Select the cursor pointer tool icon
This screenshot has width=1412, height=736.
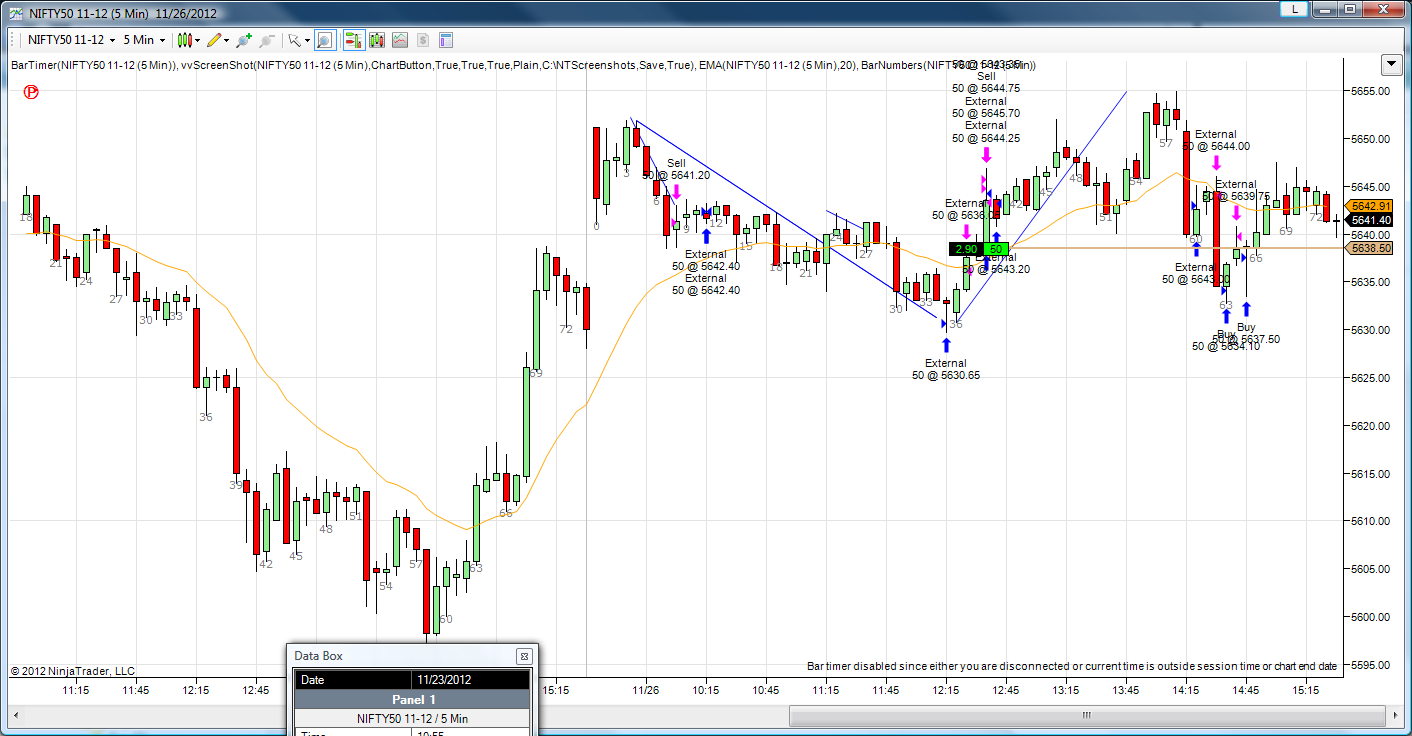(x=294, y=40)
